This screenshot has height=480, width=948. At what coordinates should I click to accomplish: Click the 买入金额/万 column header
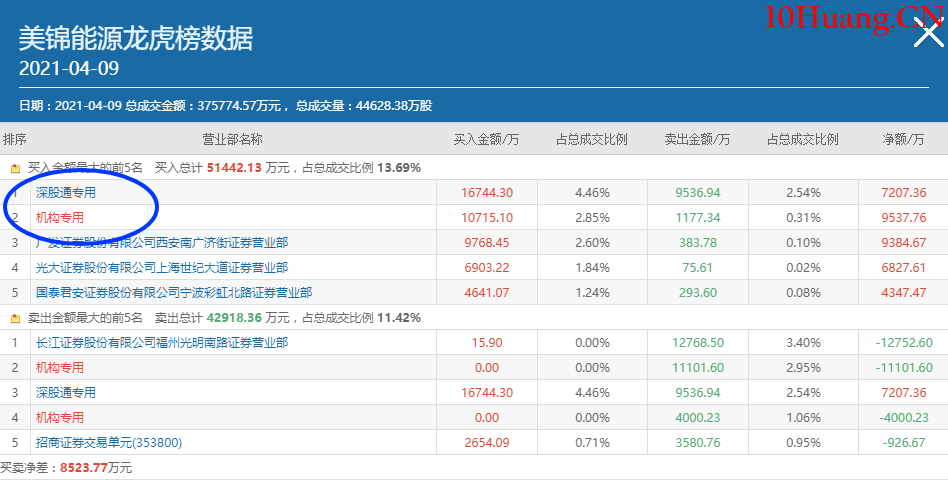coord(487,140)
